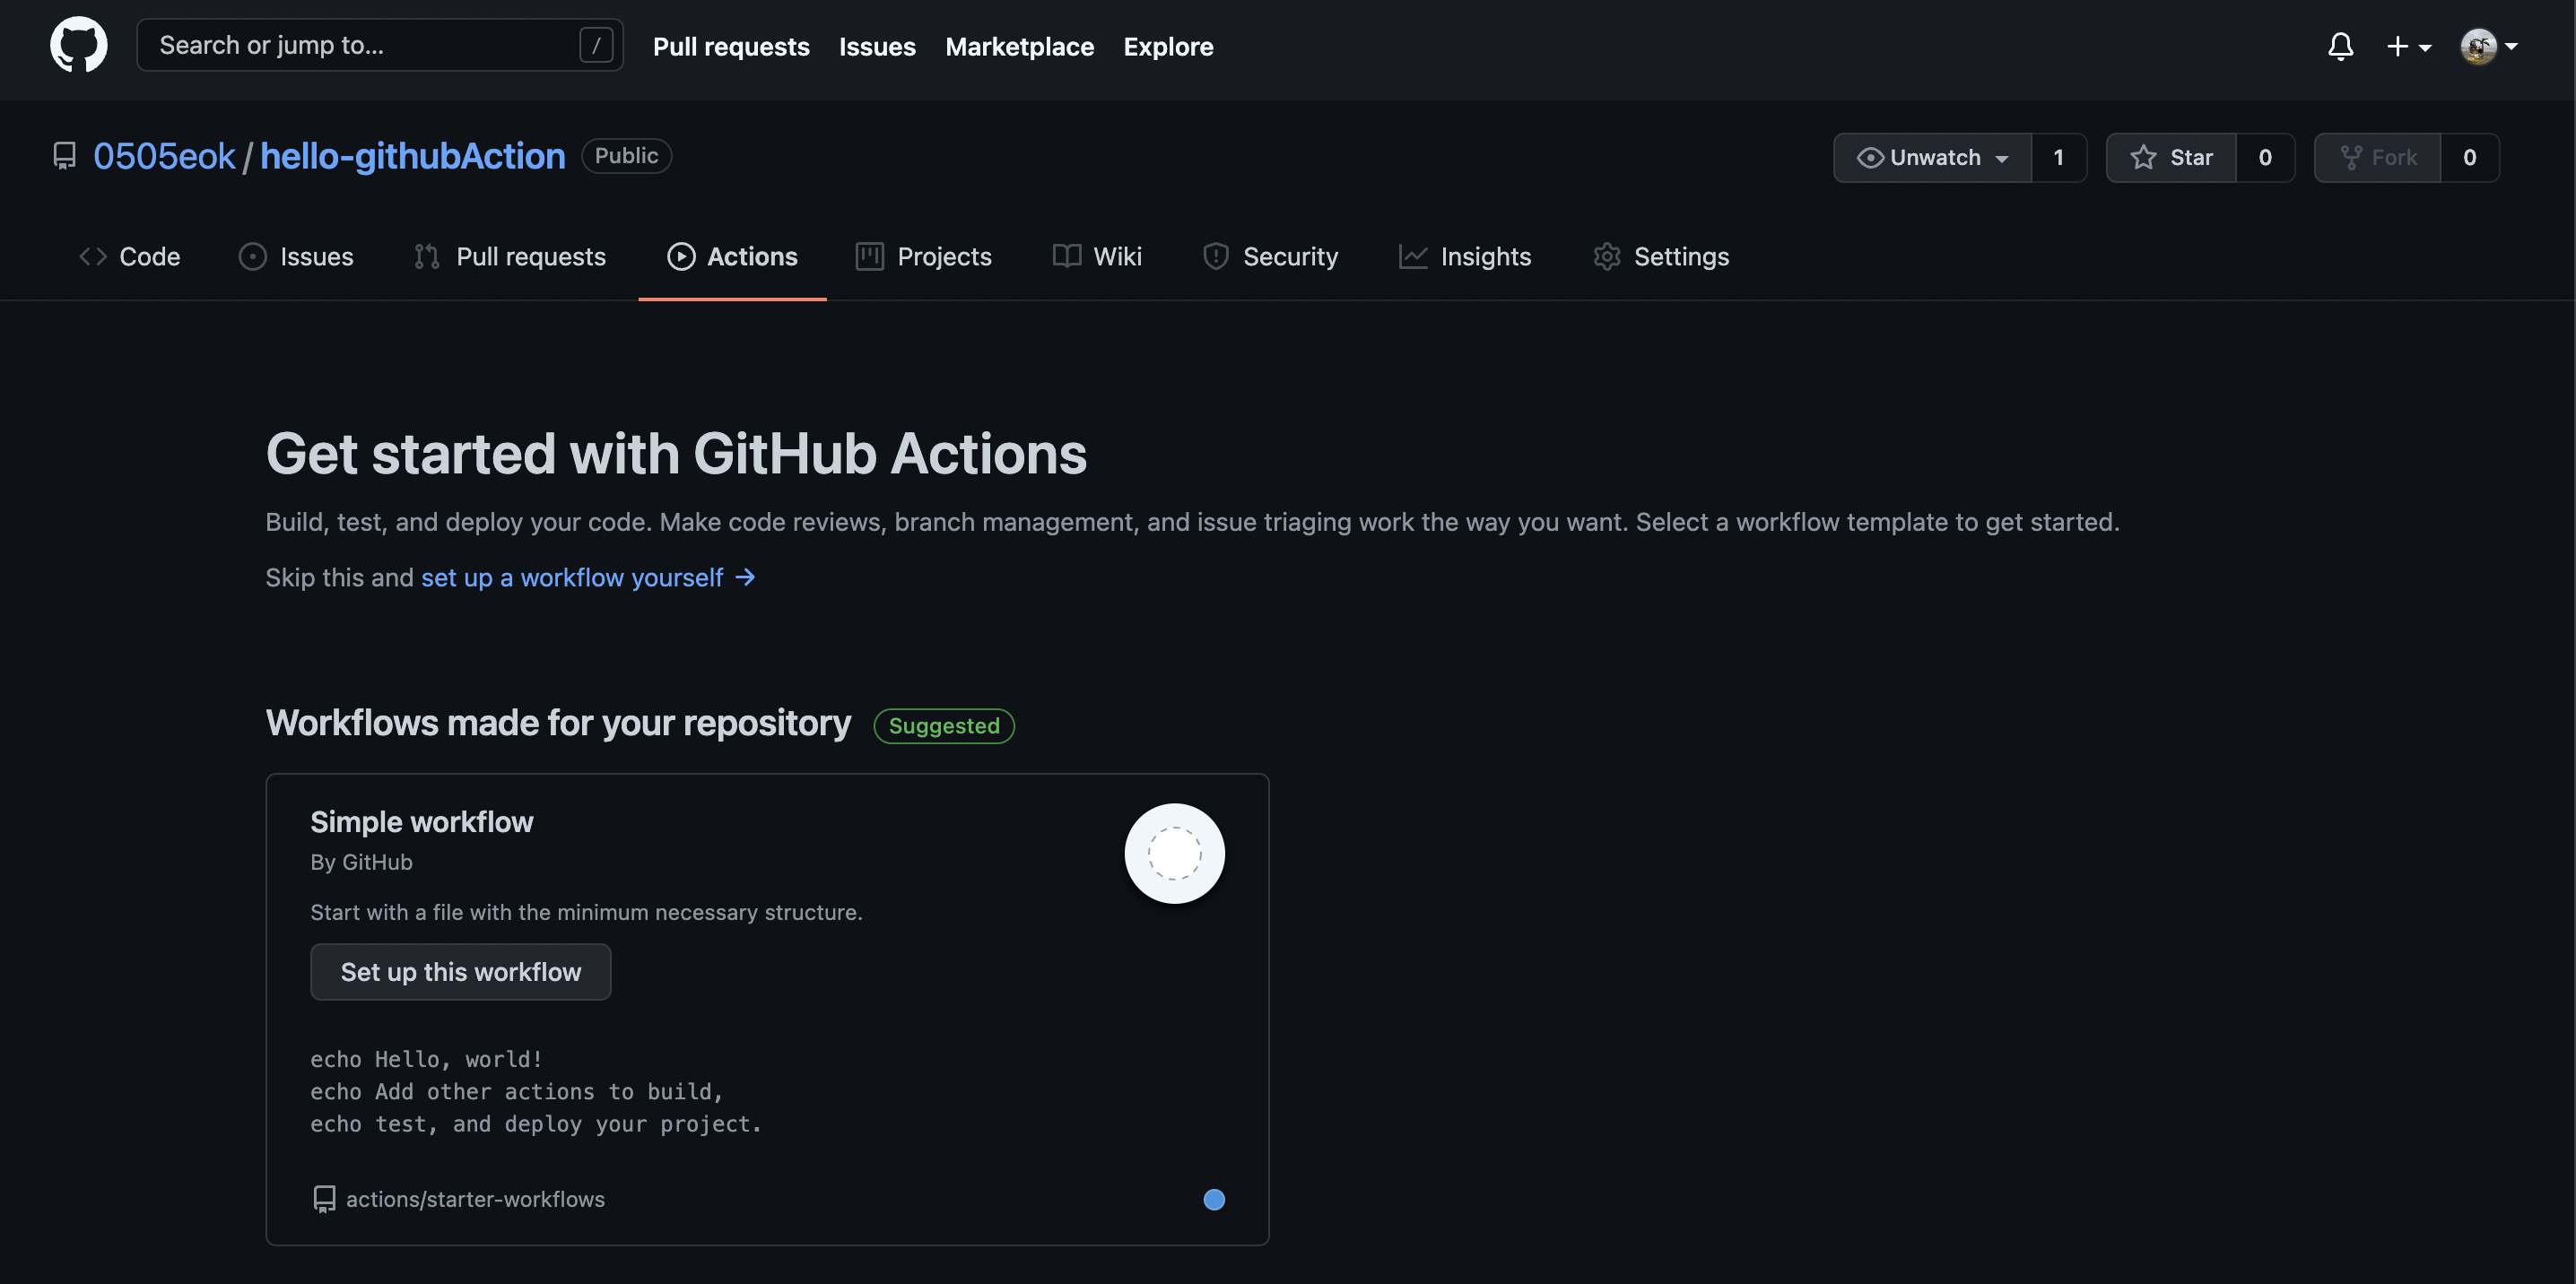Open the new repository plus dropdown
This screenshot has width=2576, height=1284.
click(x=2410, y=46)
